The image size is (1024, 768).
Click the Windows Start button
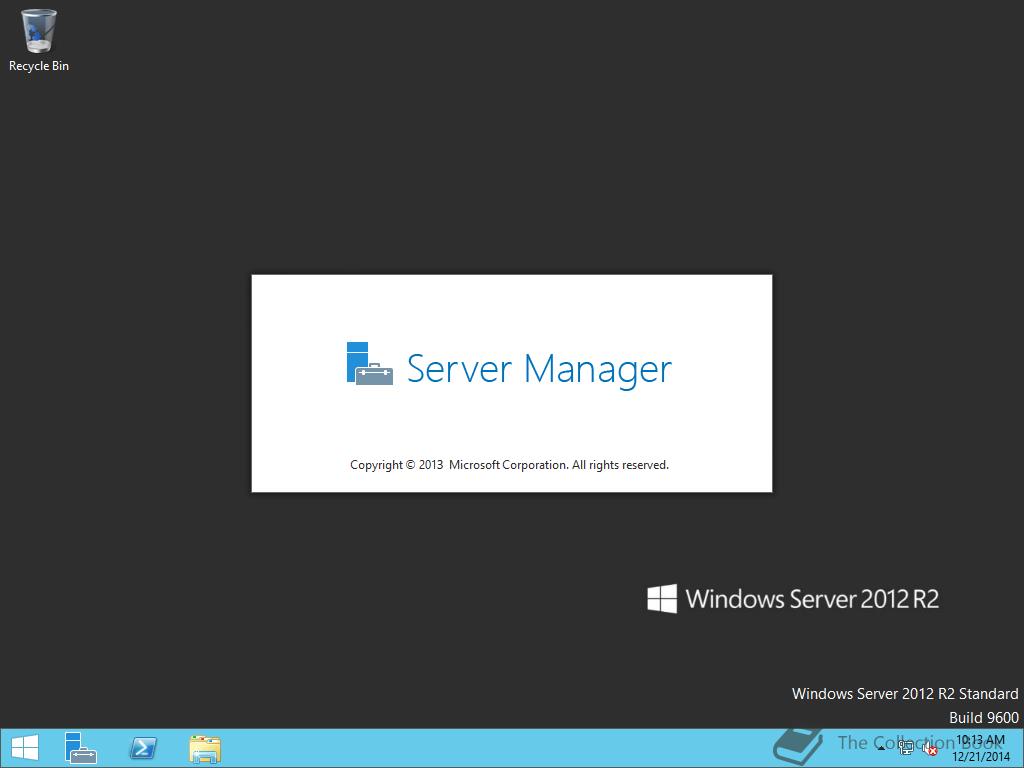coord(25,748)
